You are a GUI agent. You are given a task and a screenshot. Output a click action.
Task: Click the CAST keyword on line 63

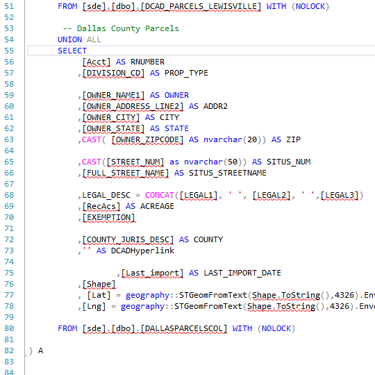pos(91,140)
